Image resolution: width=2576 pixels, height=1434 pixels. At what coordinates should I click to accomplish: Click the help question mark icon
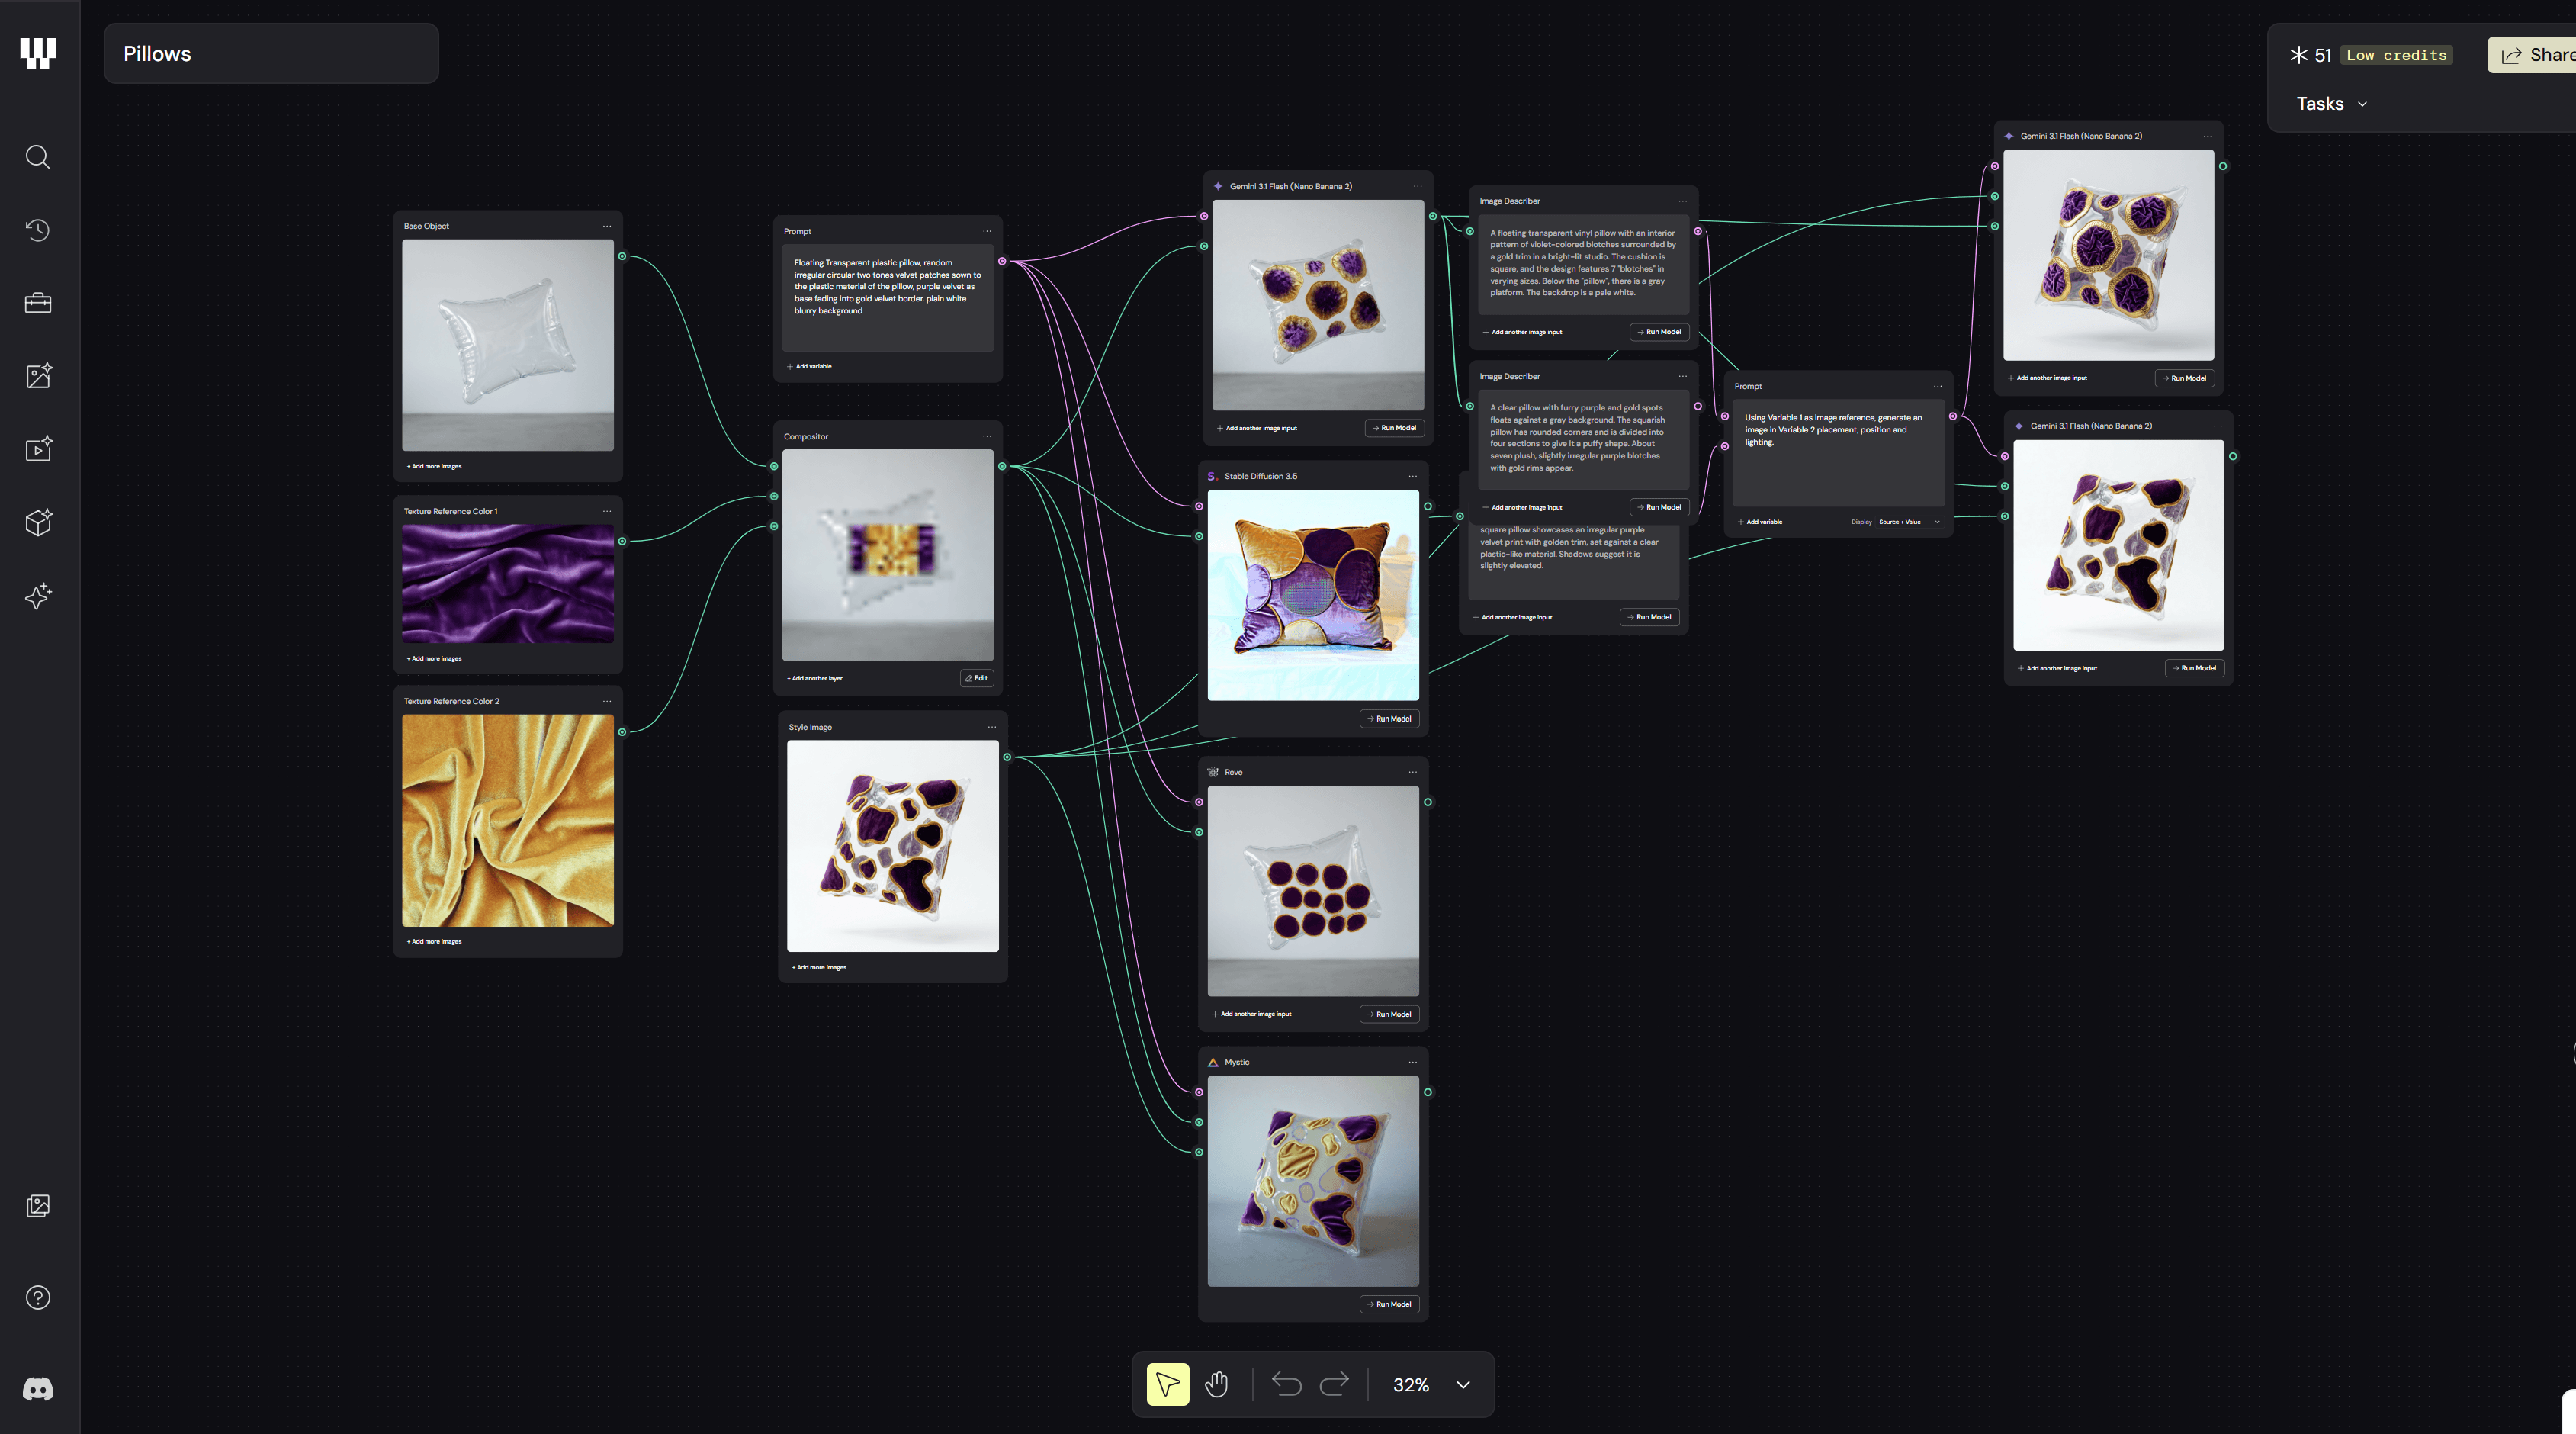[x=38, y=1298]
